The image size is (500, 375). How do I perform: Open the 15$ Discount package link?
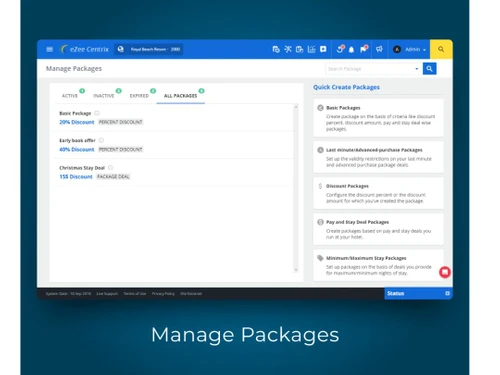pos(76,177)
